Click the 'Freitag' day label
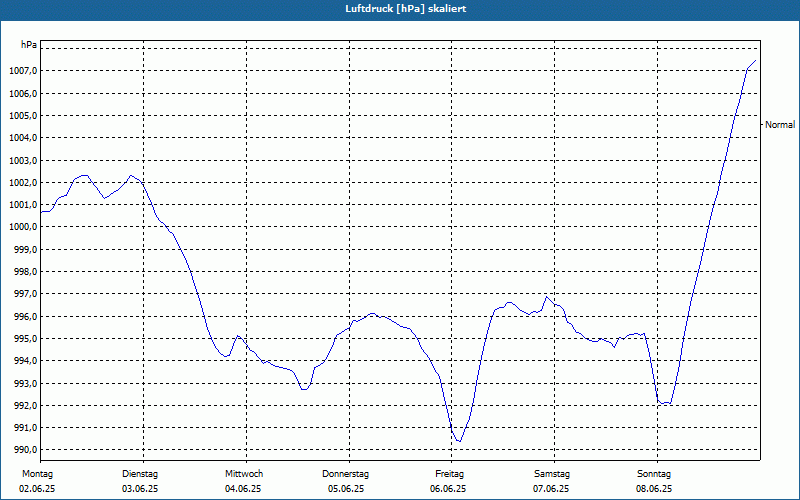The image size is (800, 500). tap(449, 474)
